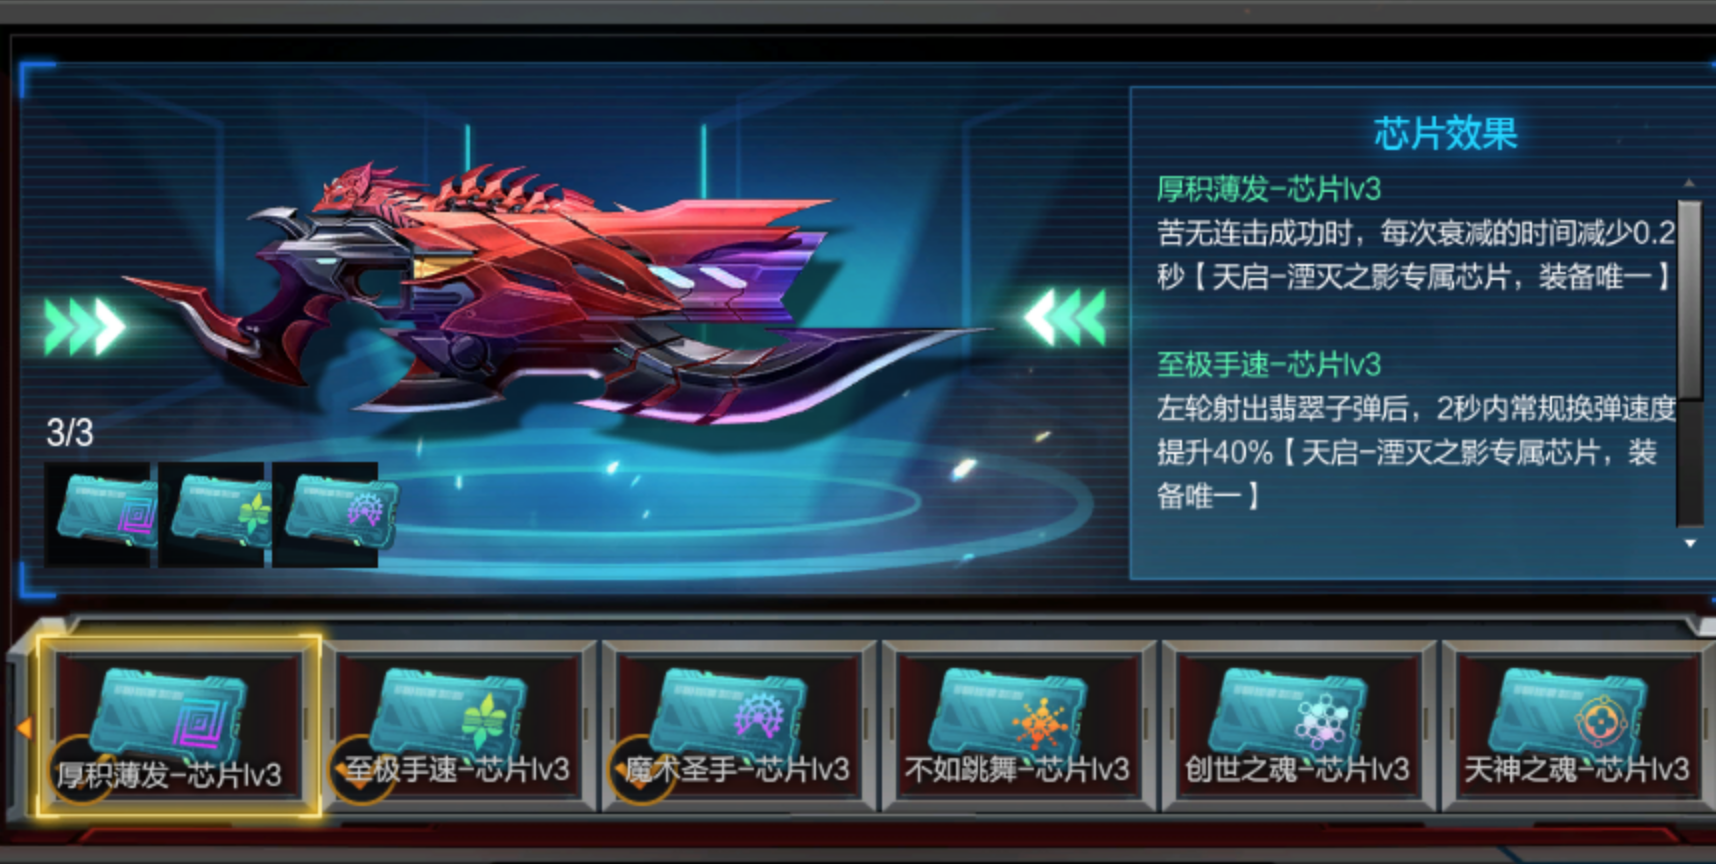The image size is (1716, 864).
Task: Click the orange left arrow of chip list
Action: tap(24, 728)
